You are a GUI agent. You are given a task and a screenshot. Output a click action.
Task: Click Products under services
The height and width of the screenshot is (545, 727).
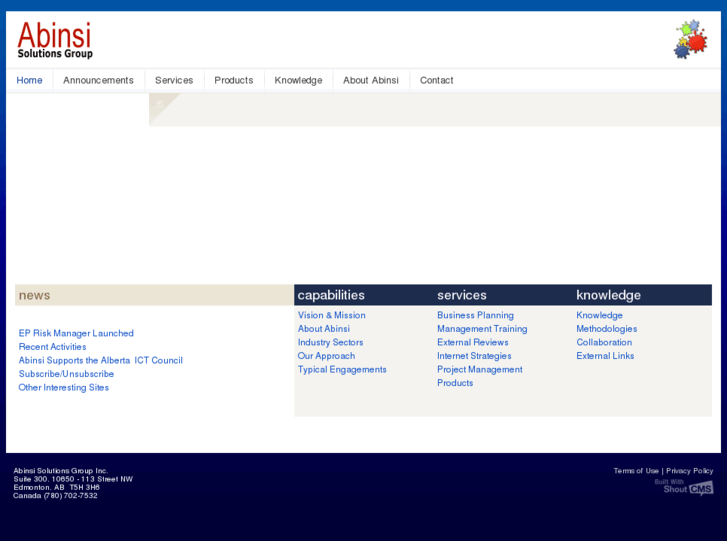[455, 383]
